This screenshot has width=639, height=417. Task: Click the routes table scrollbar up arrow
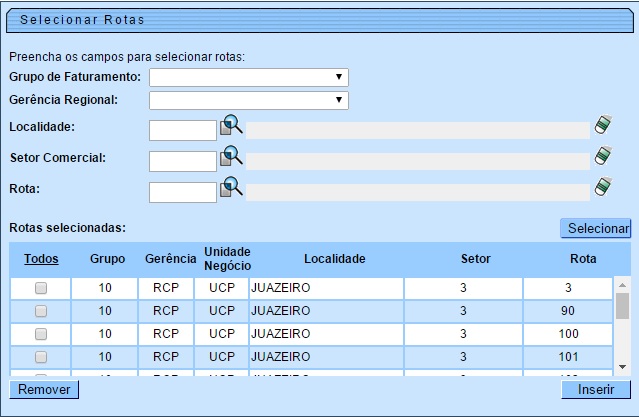[622, 284]
